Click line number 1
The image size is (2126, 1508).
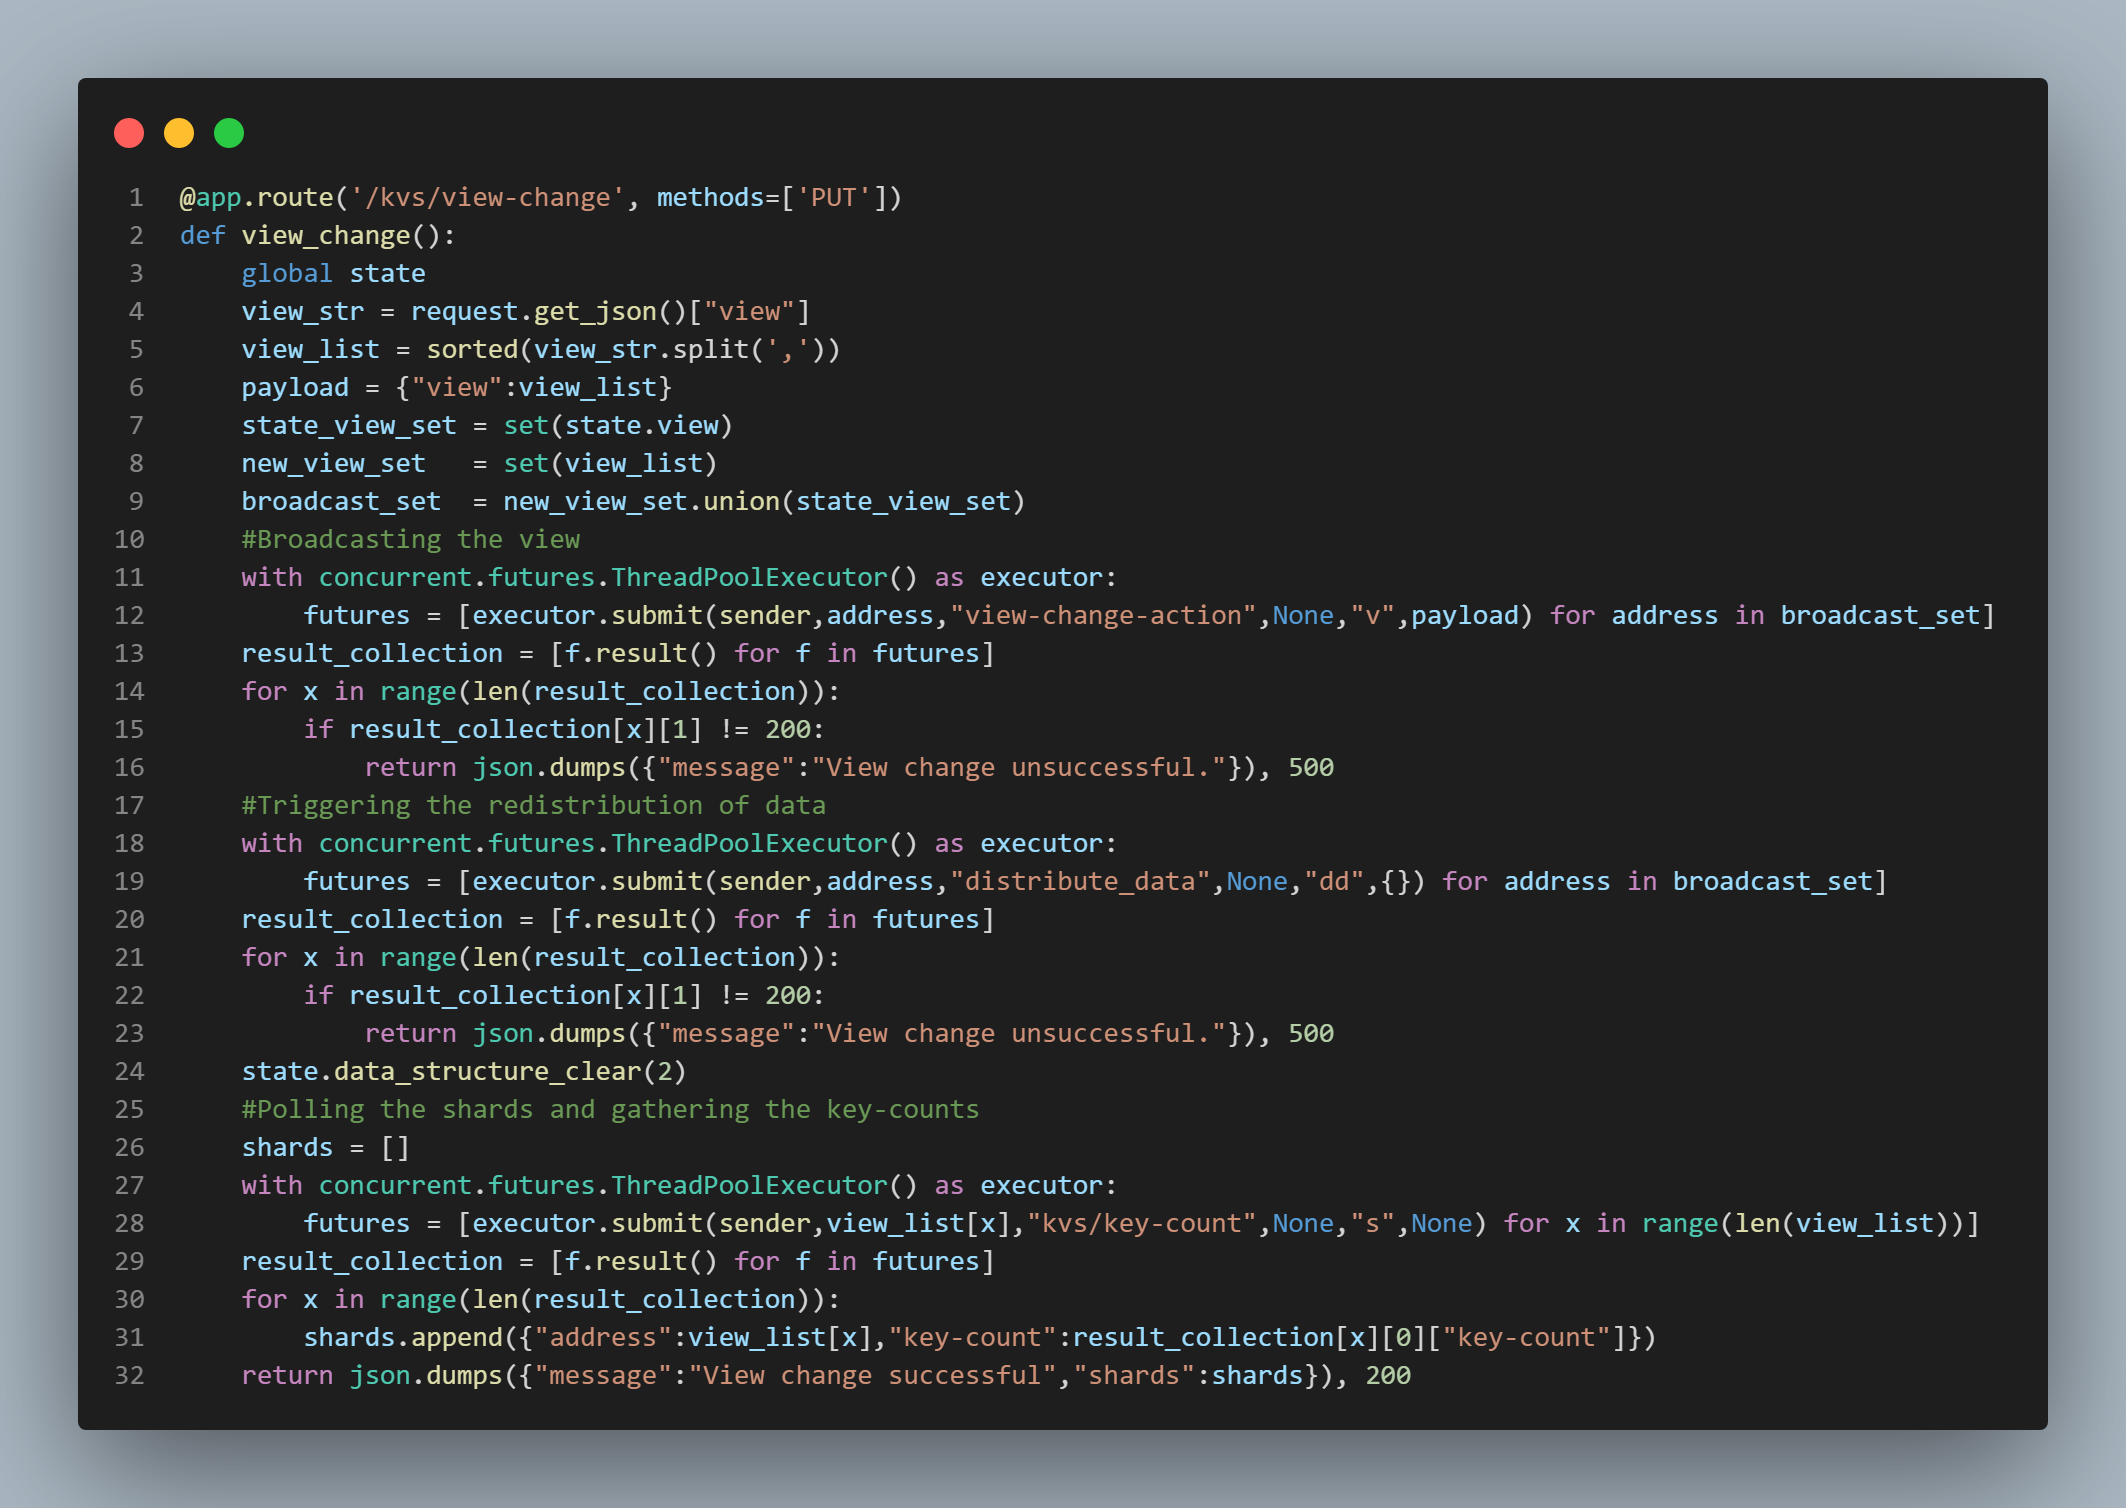click(136, 198)
